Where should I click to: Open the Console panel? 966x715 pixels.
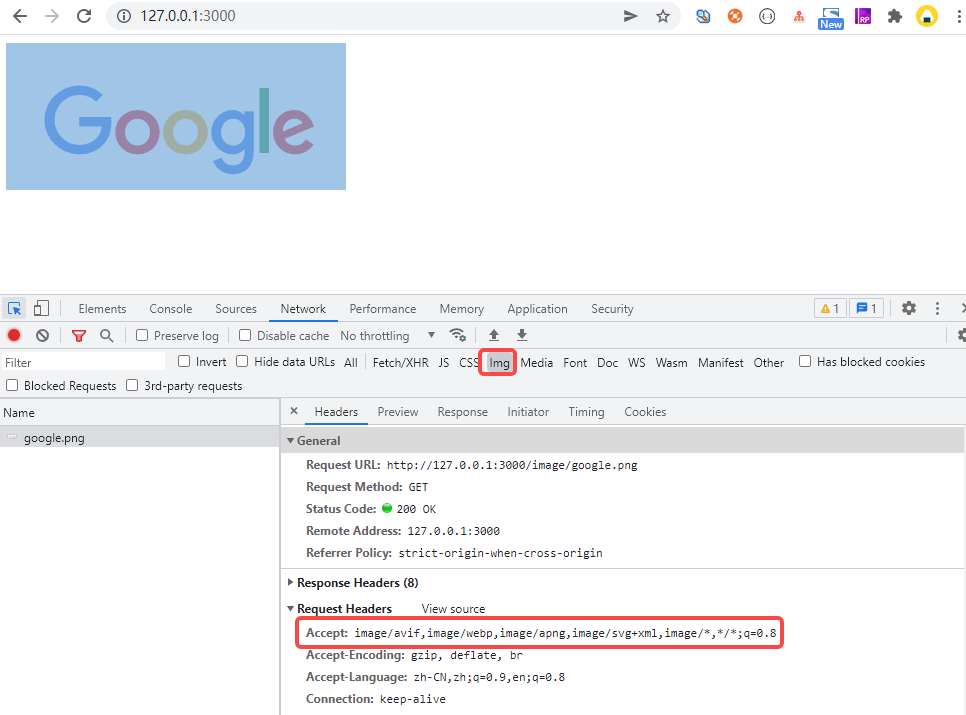pos(171,309)
